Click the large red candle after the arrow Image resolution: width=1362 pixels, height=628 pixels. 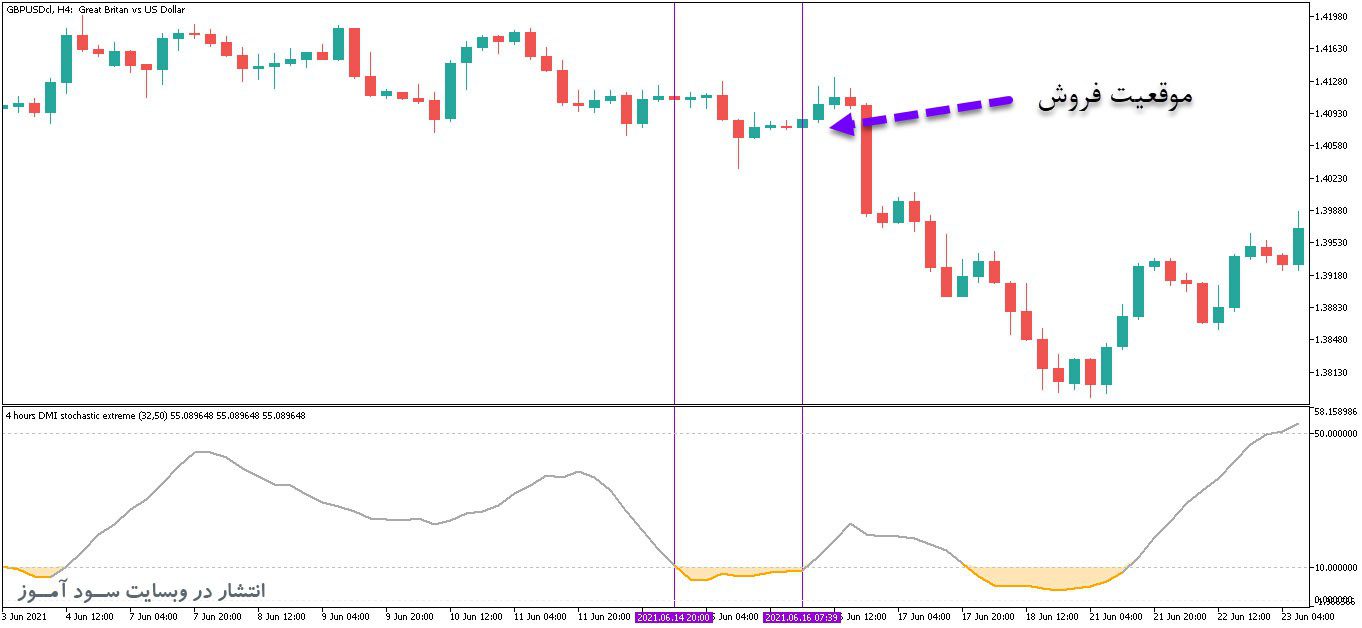pyautogui.click(x=867, y=159)
